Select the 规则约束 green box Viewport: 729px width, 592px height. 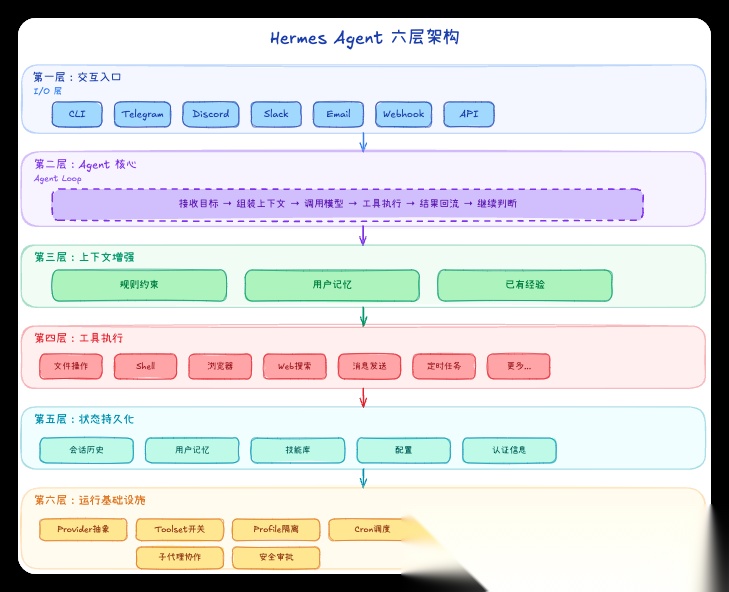tap(139, 285)
